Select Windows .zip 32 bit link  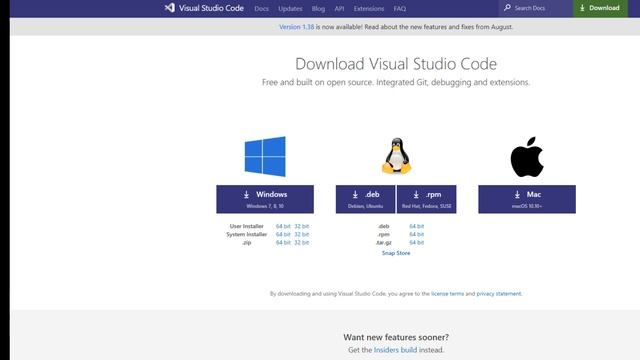302,242
